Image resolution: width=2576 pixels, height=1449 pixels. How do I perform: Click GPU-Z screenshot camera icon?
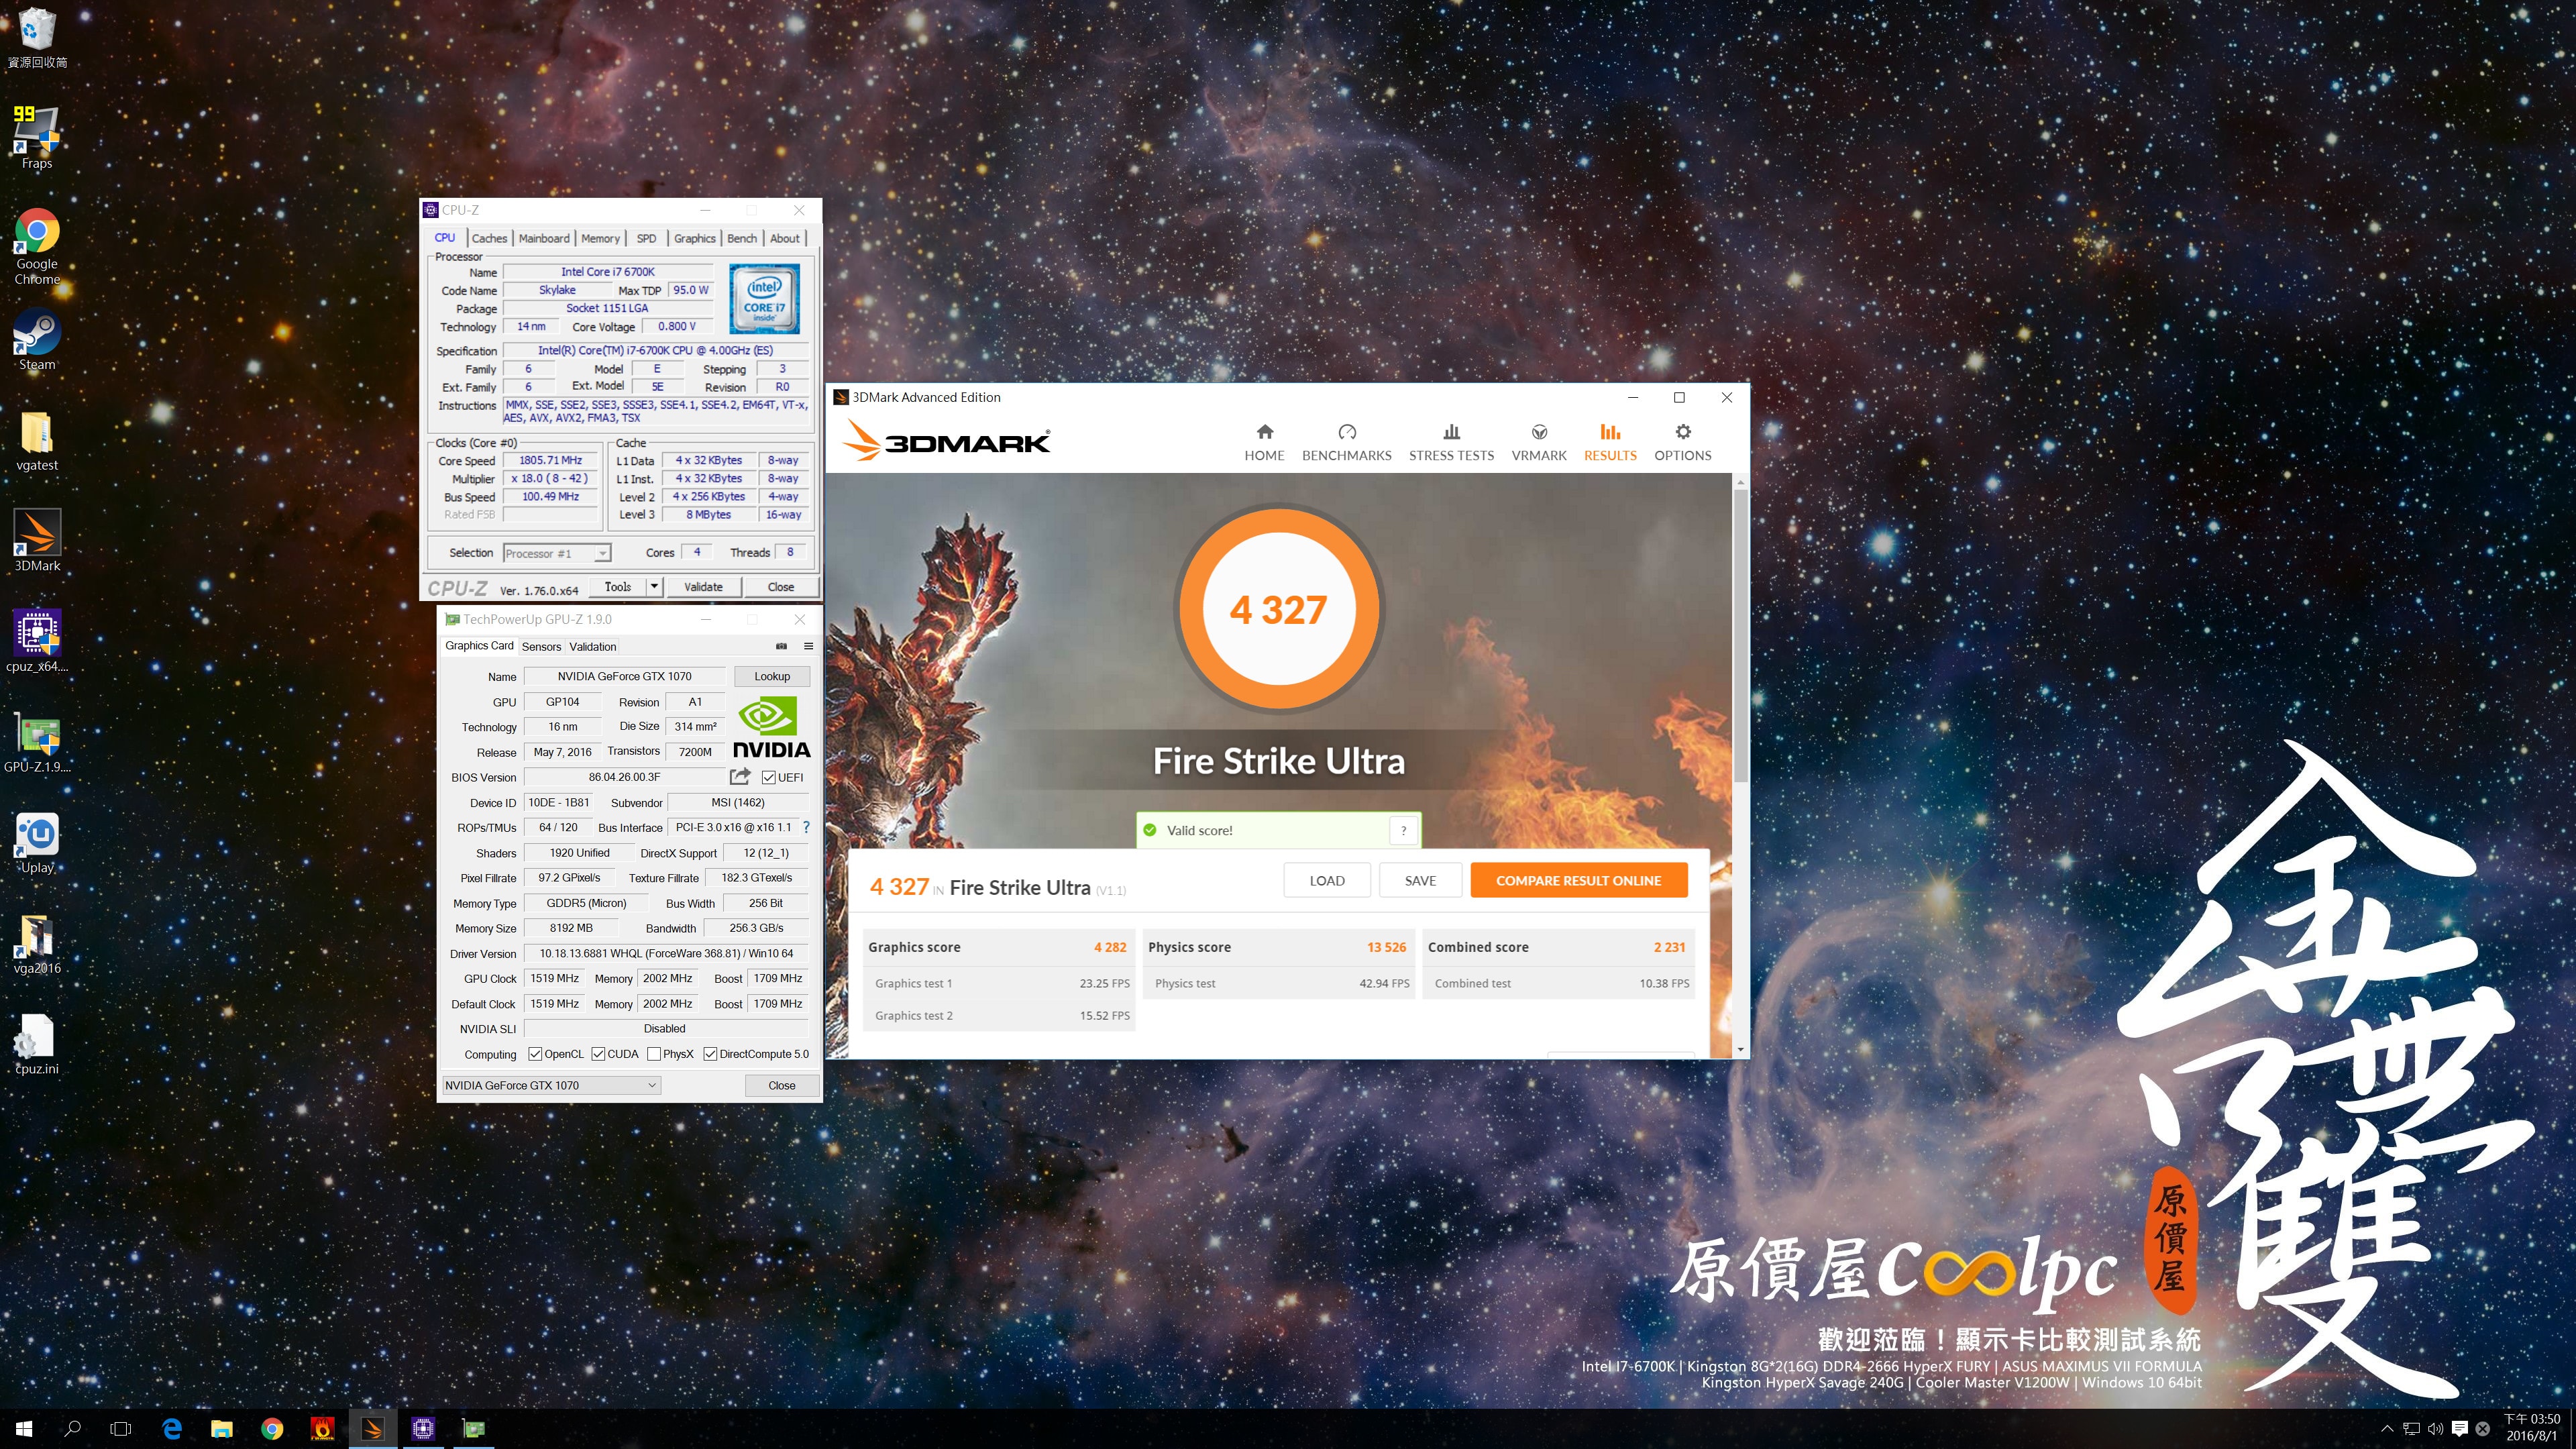coord(781,646)
